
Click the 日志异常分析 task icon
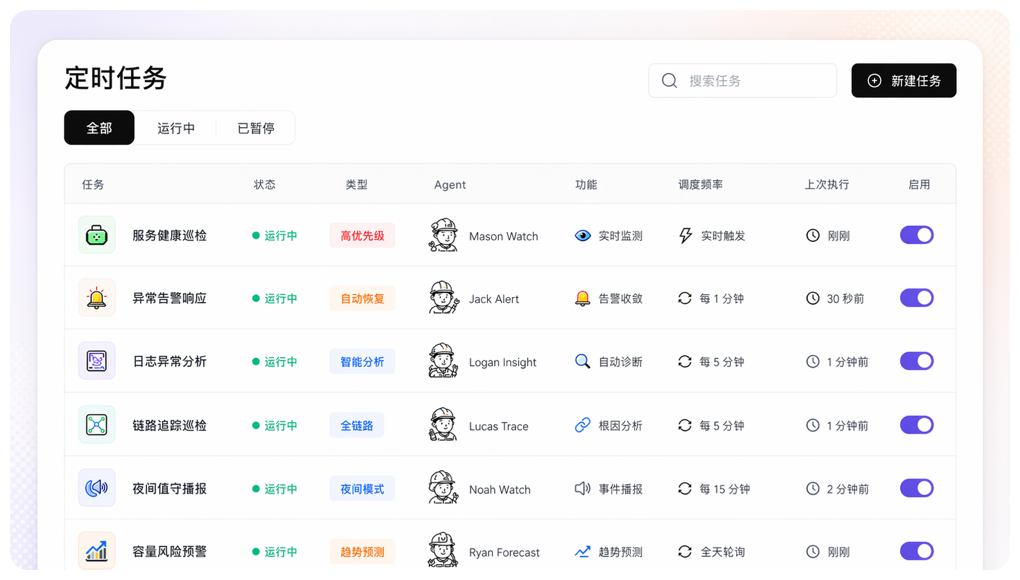tap(96, 361)
